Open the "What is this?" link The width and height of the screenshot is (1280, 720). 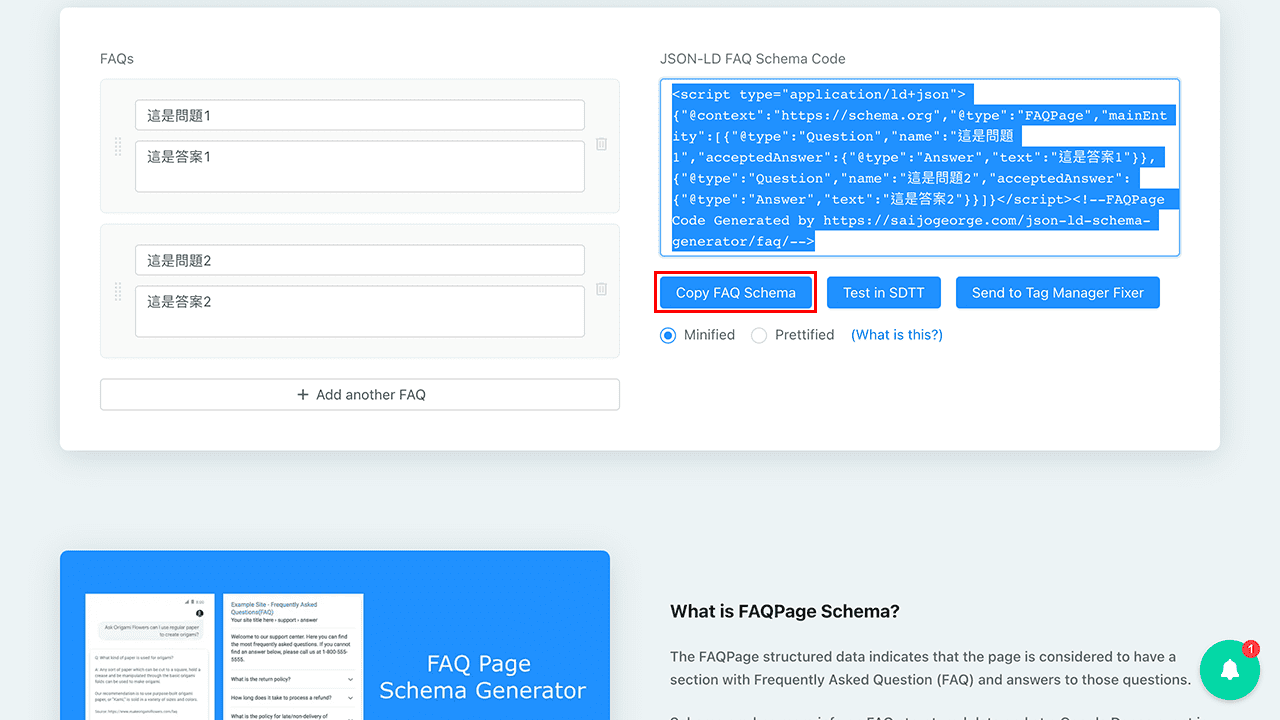(x=896, y=335)
